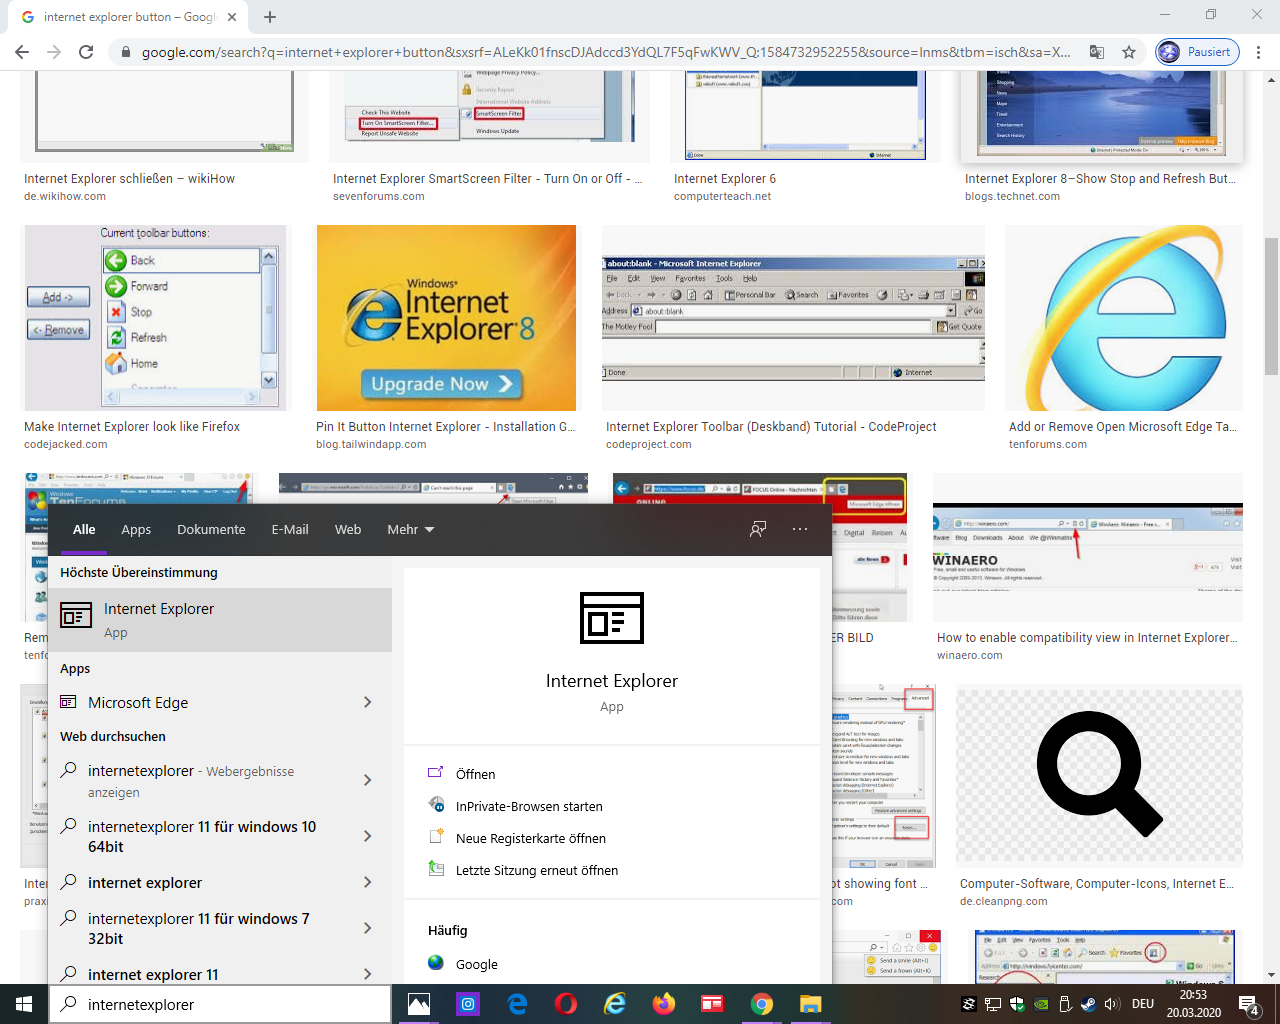The width and height of the screenshot is (1280, 1024).
Task: Open Microsoft Edge from the taskbar
Action: [517, 1004]
